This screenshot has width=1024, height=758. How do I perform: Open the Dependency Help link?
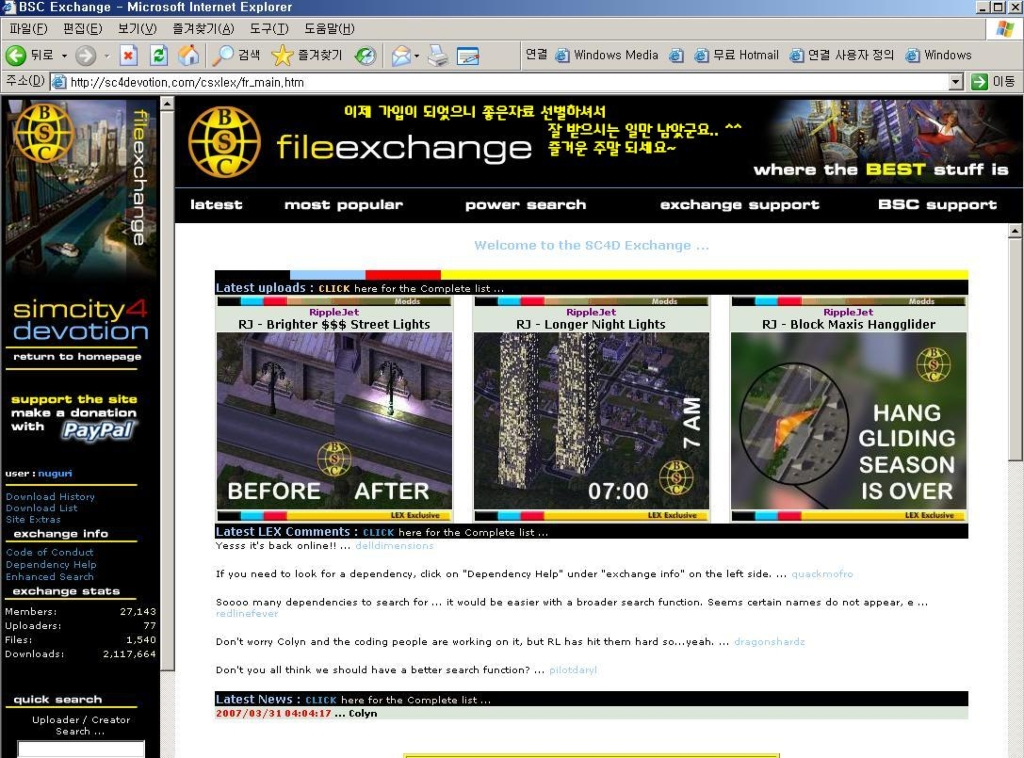tap(51, 565)
